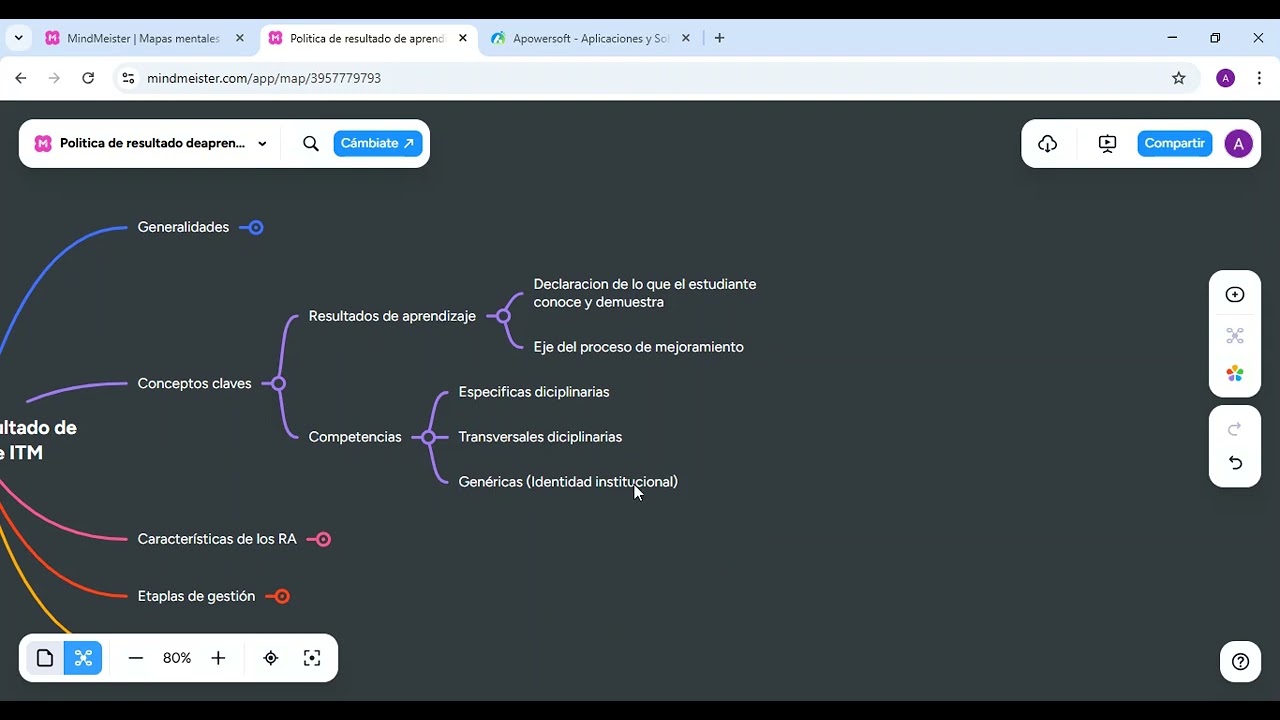Image resolution: width=1280 pixels, height=720 pixels.
Task: Zoom out with the minus button
Action: pos(136,658)
